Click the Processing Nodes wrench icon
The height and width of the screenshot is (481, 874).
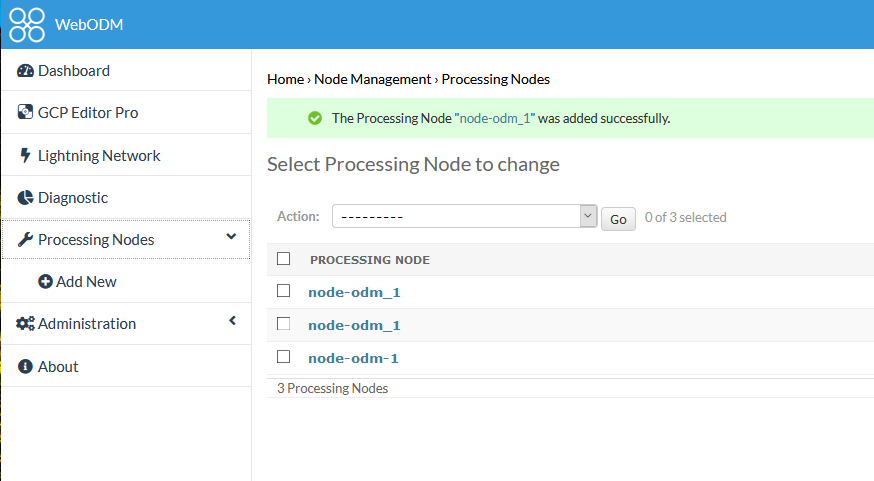26,240
